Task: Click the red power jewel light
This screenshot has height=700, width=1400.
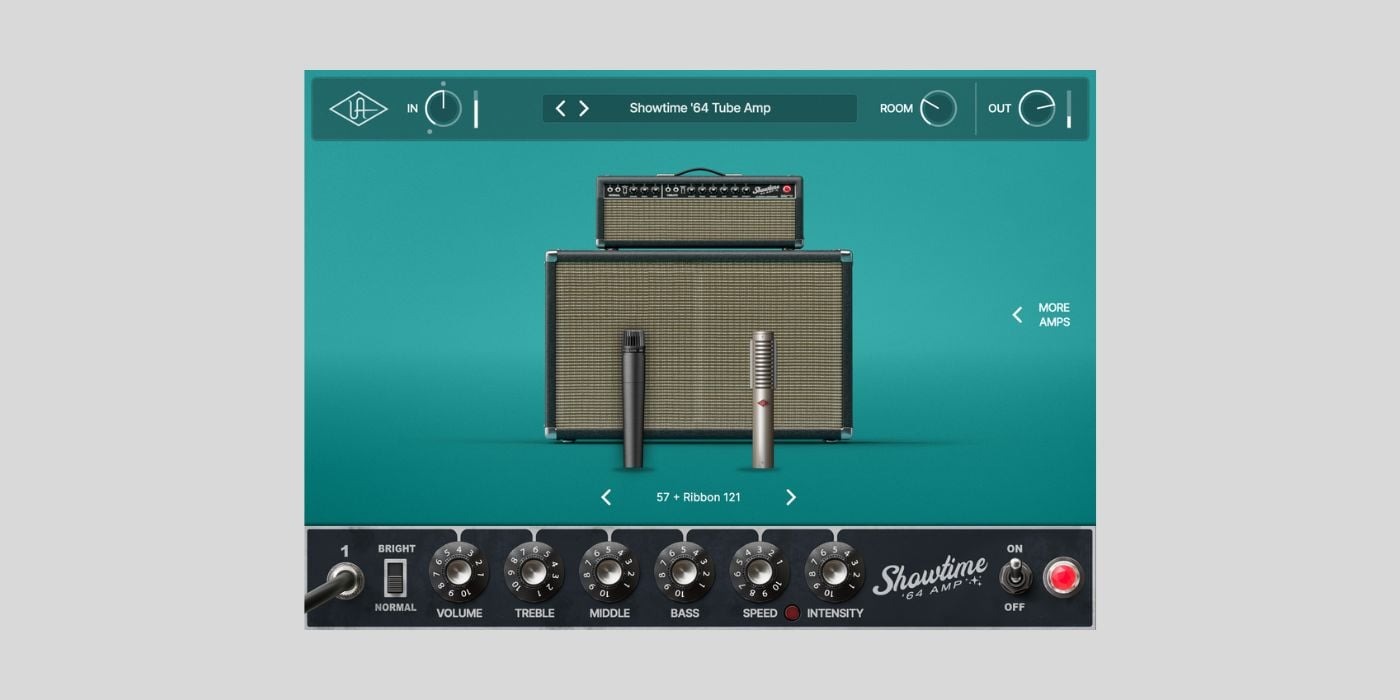Action: pyautogui.click(x=1062, y=578)
